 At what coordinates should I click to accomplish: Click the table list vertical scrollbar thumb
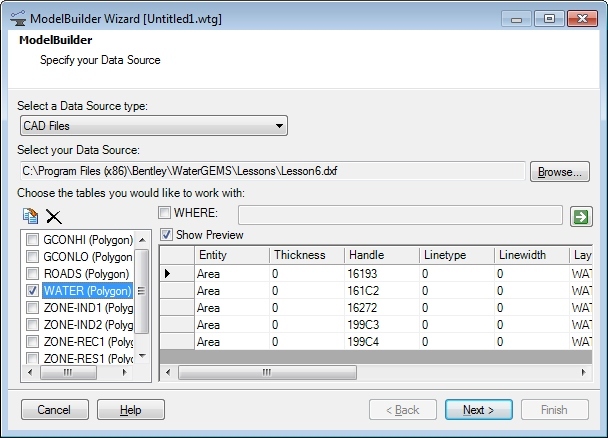pos(142,291)
